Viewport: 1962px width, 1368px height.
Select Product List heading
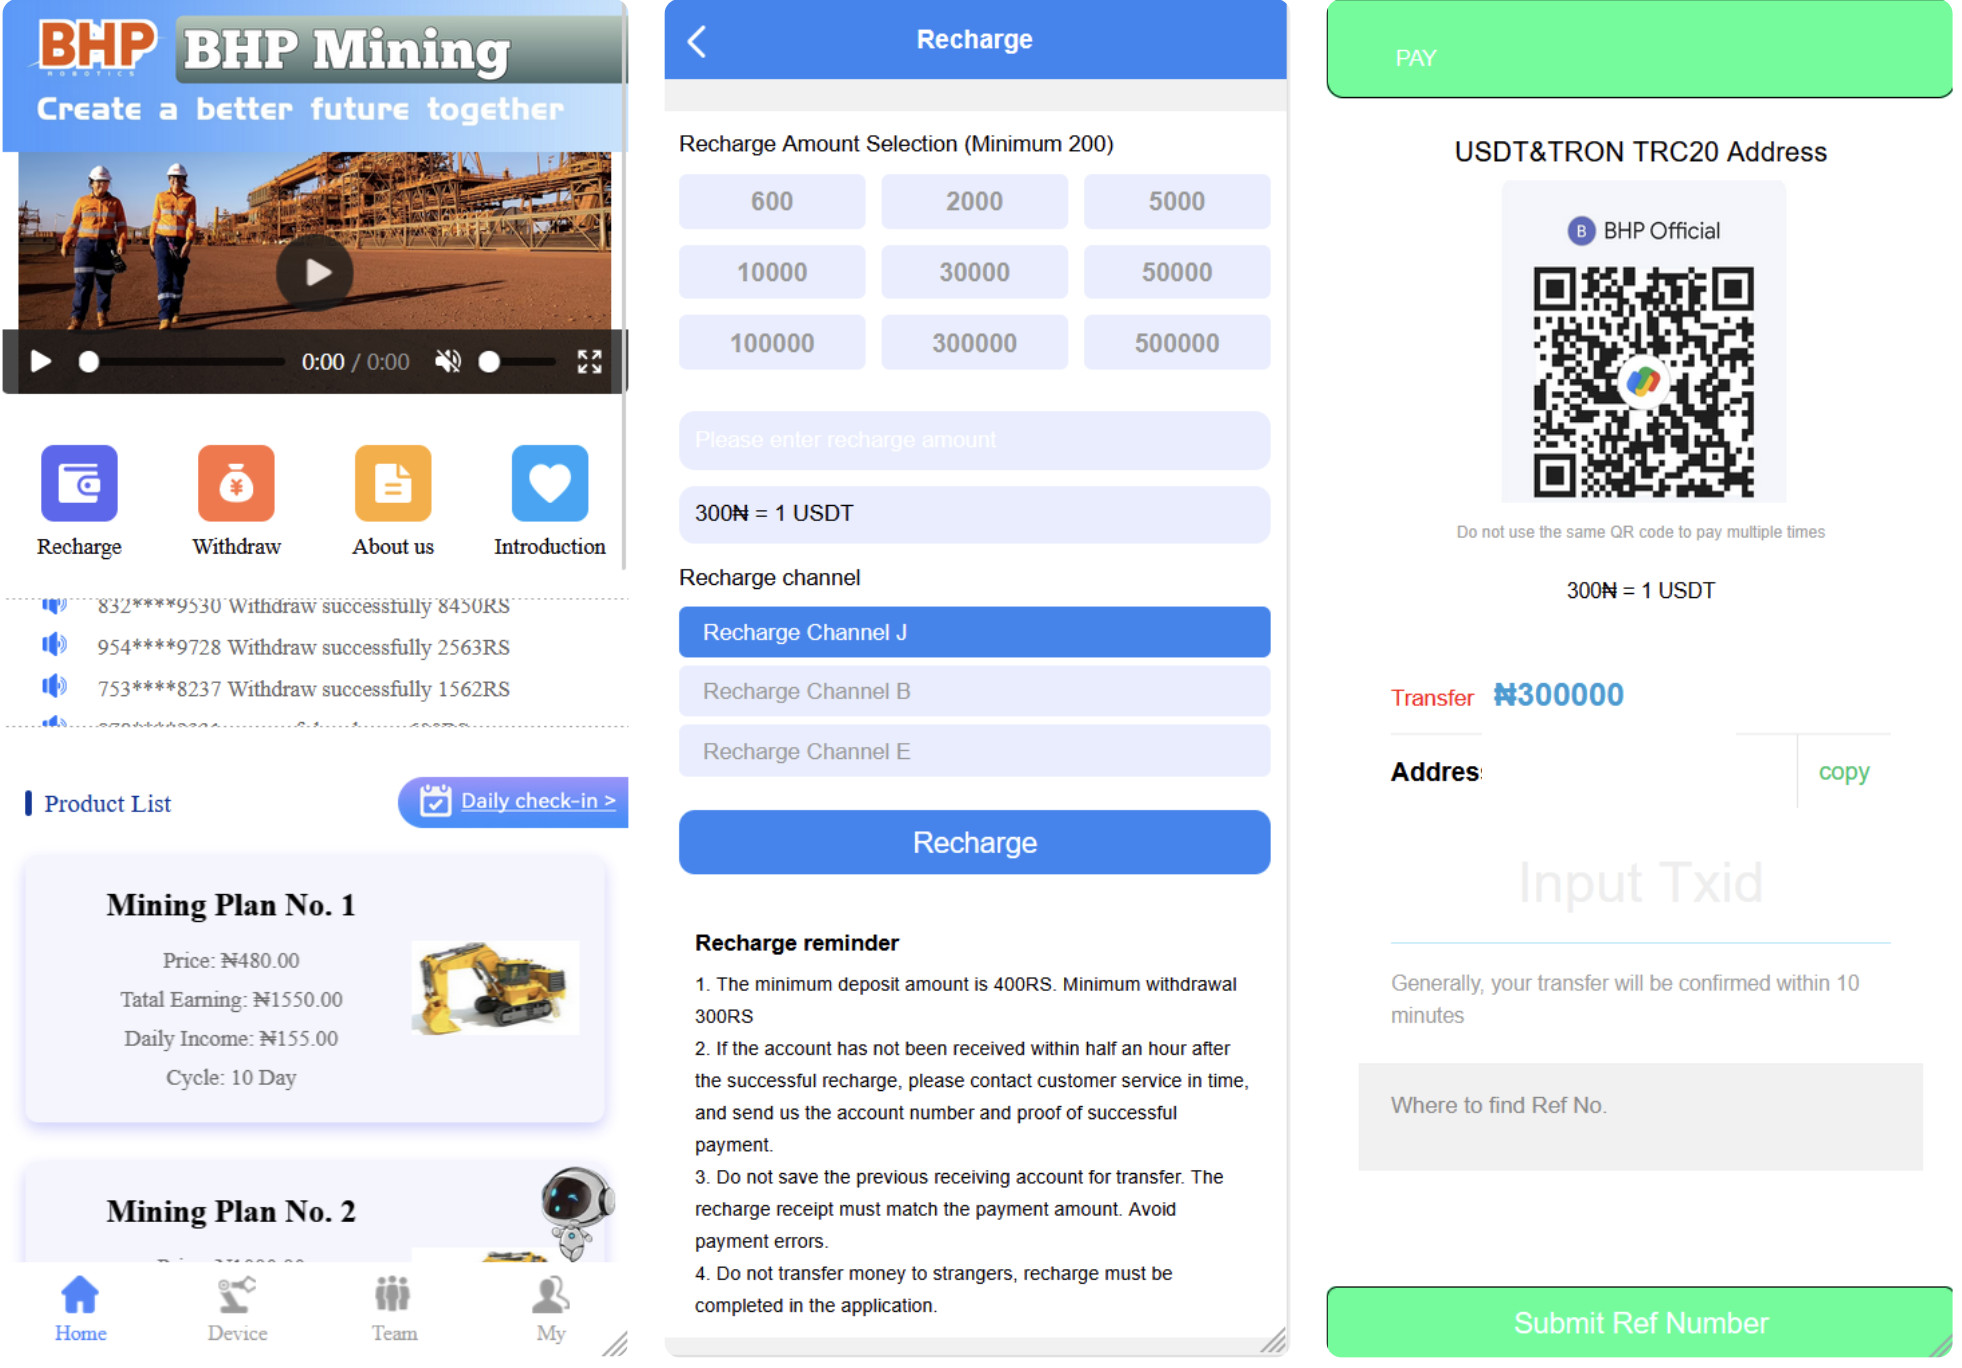point(107,803)
